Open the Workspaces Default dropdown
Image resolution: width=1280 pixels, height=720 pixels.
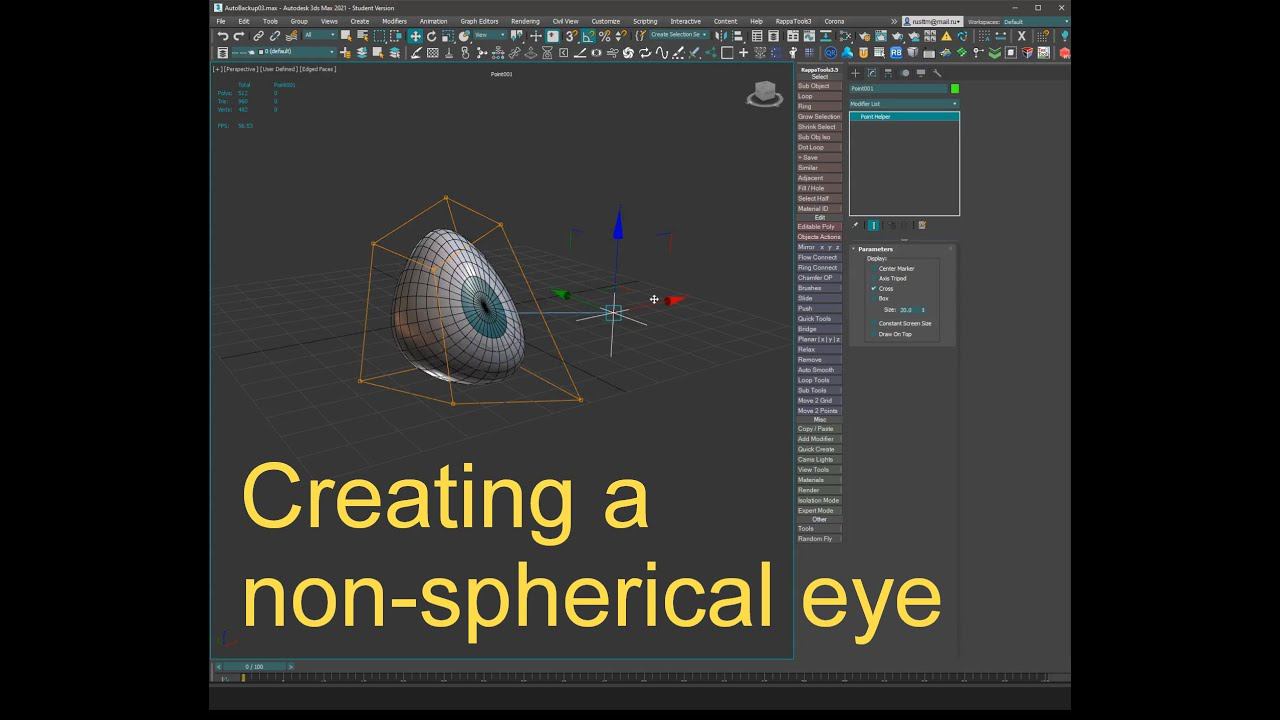click(x=1033, y=21)
